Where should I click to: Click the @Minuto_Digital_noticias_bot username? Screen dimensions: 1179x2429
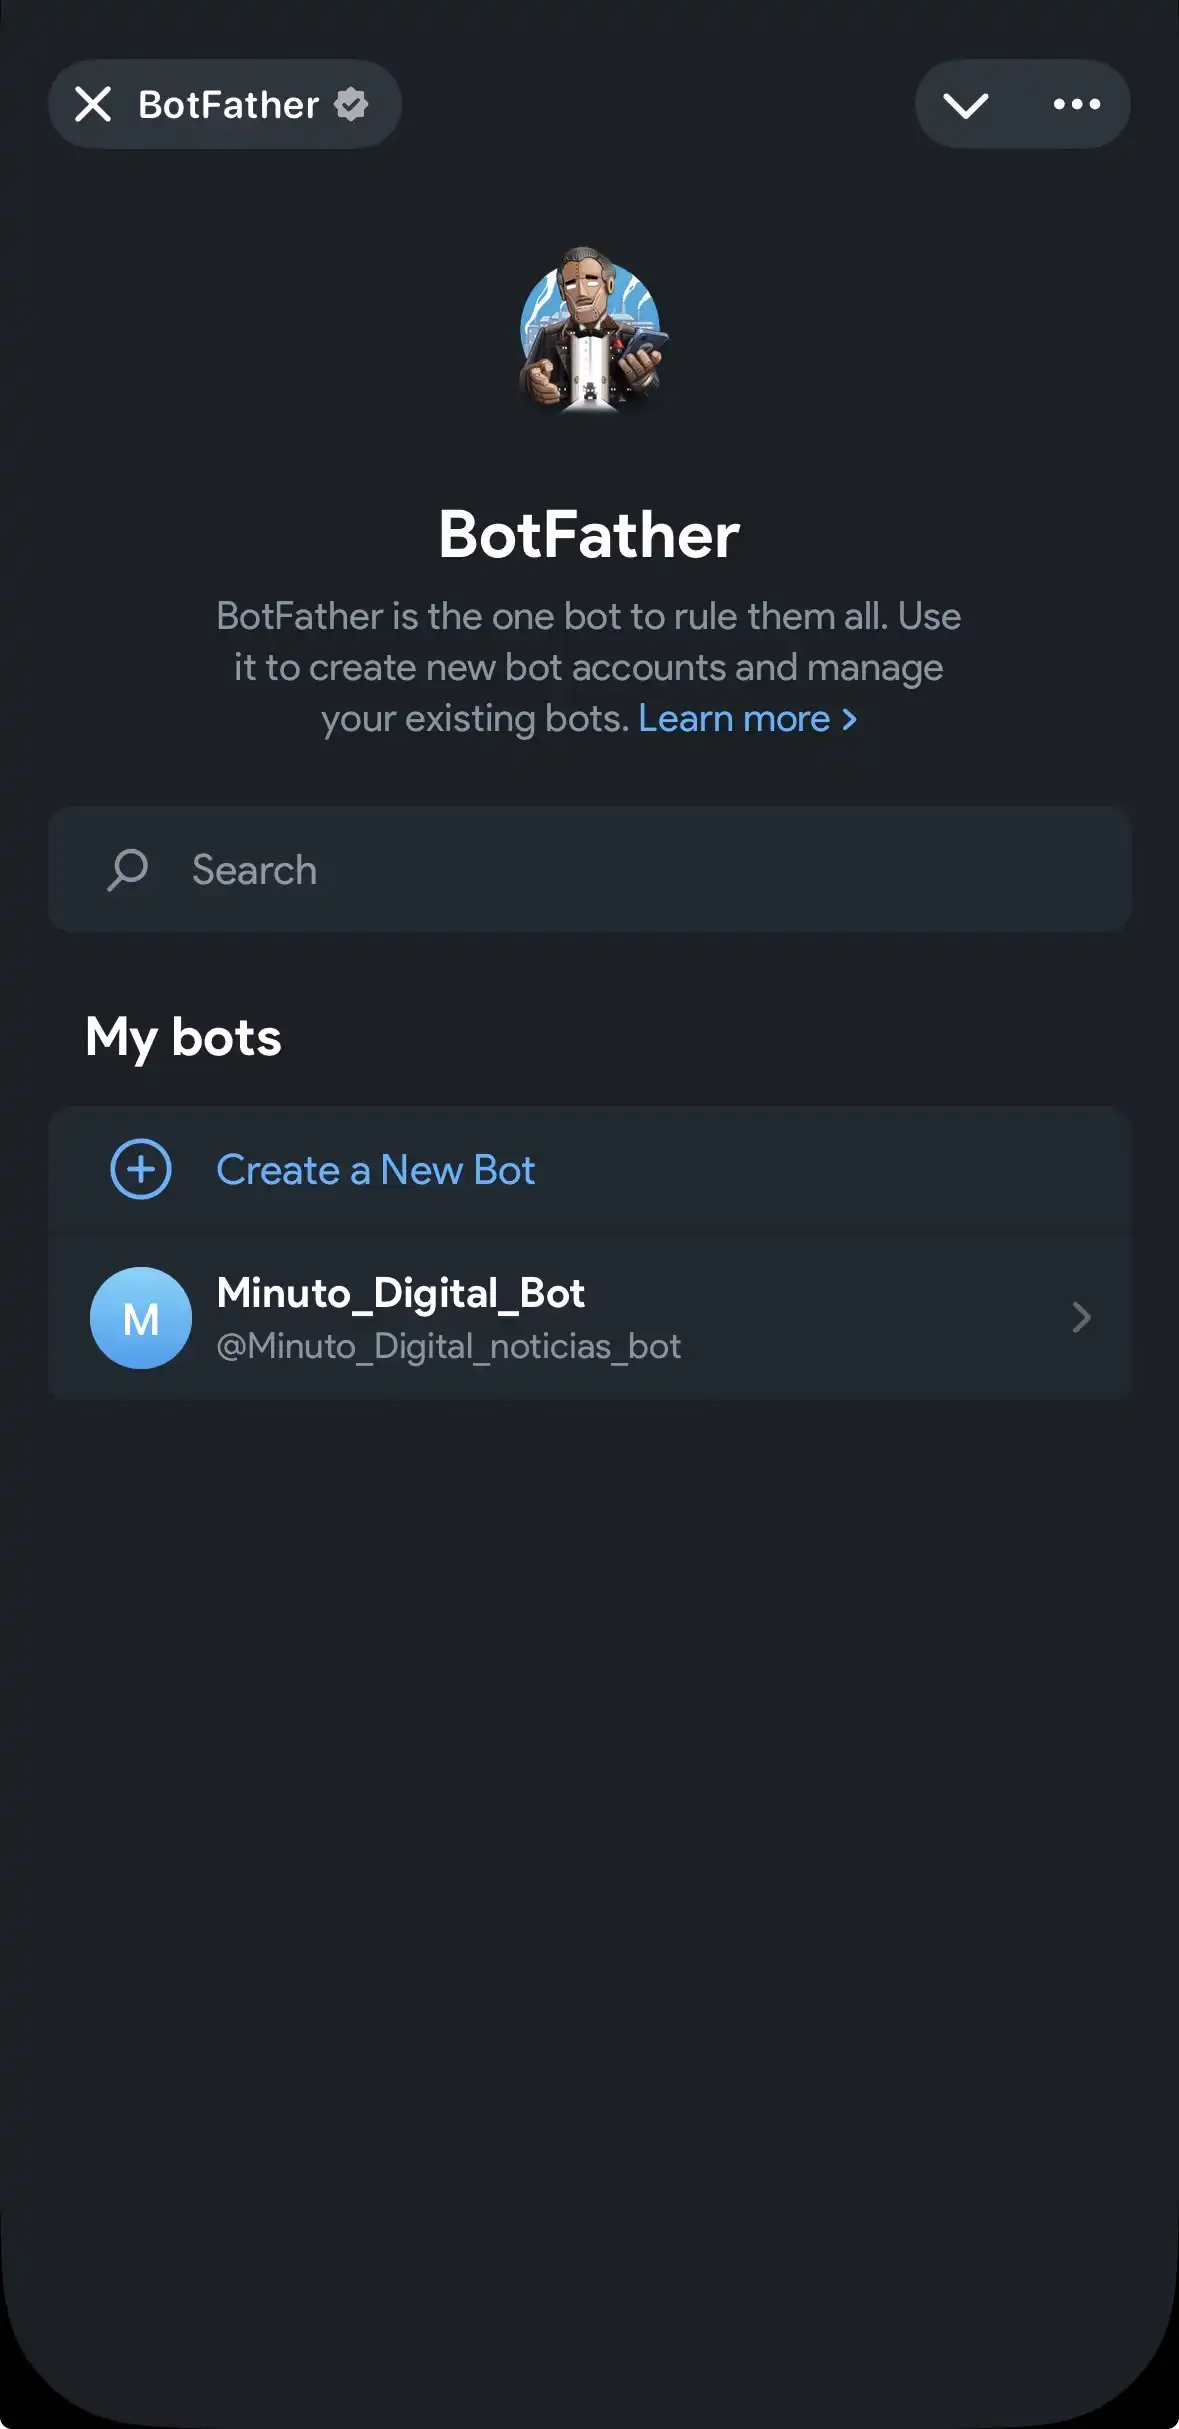click(449, 1347)
